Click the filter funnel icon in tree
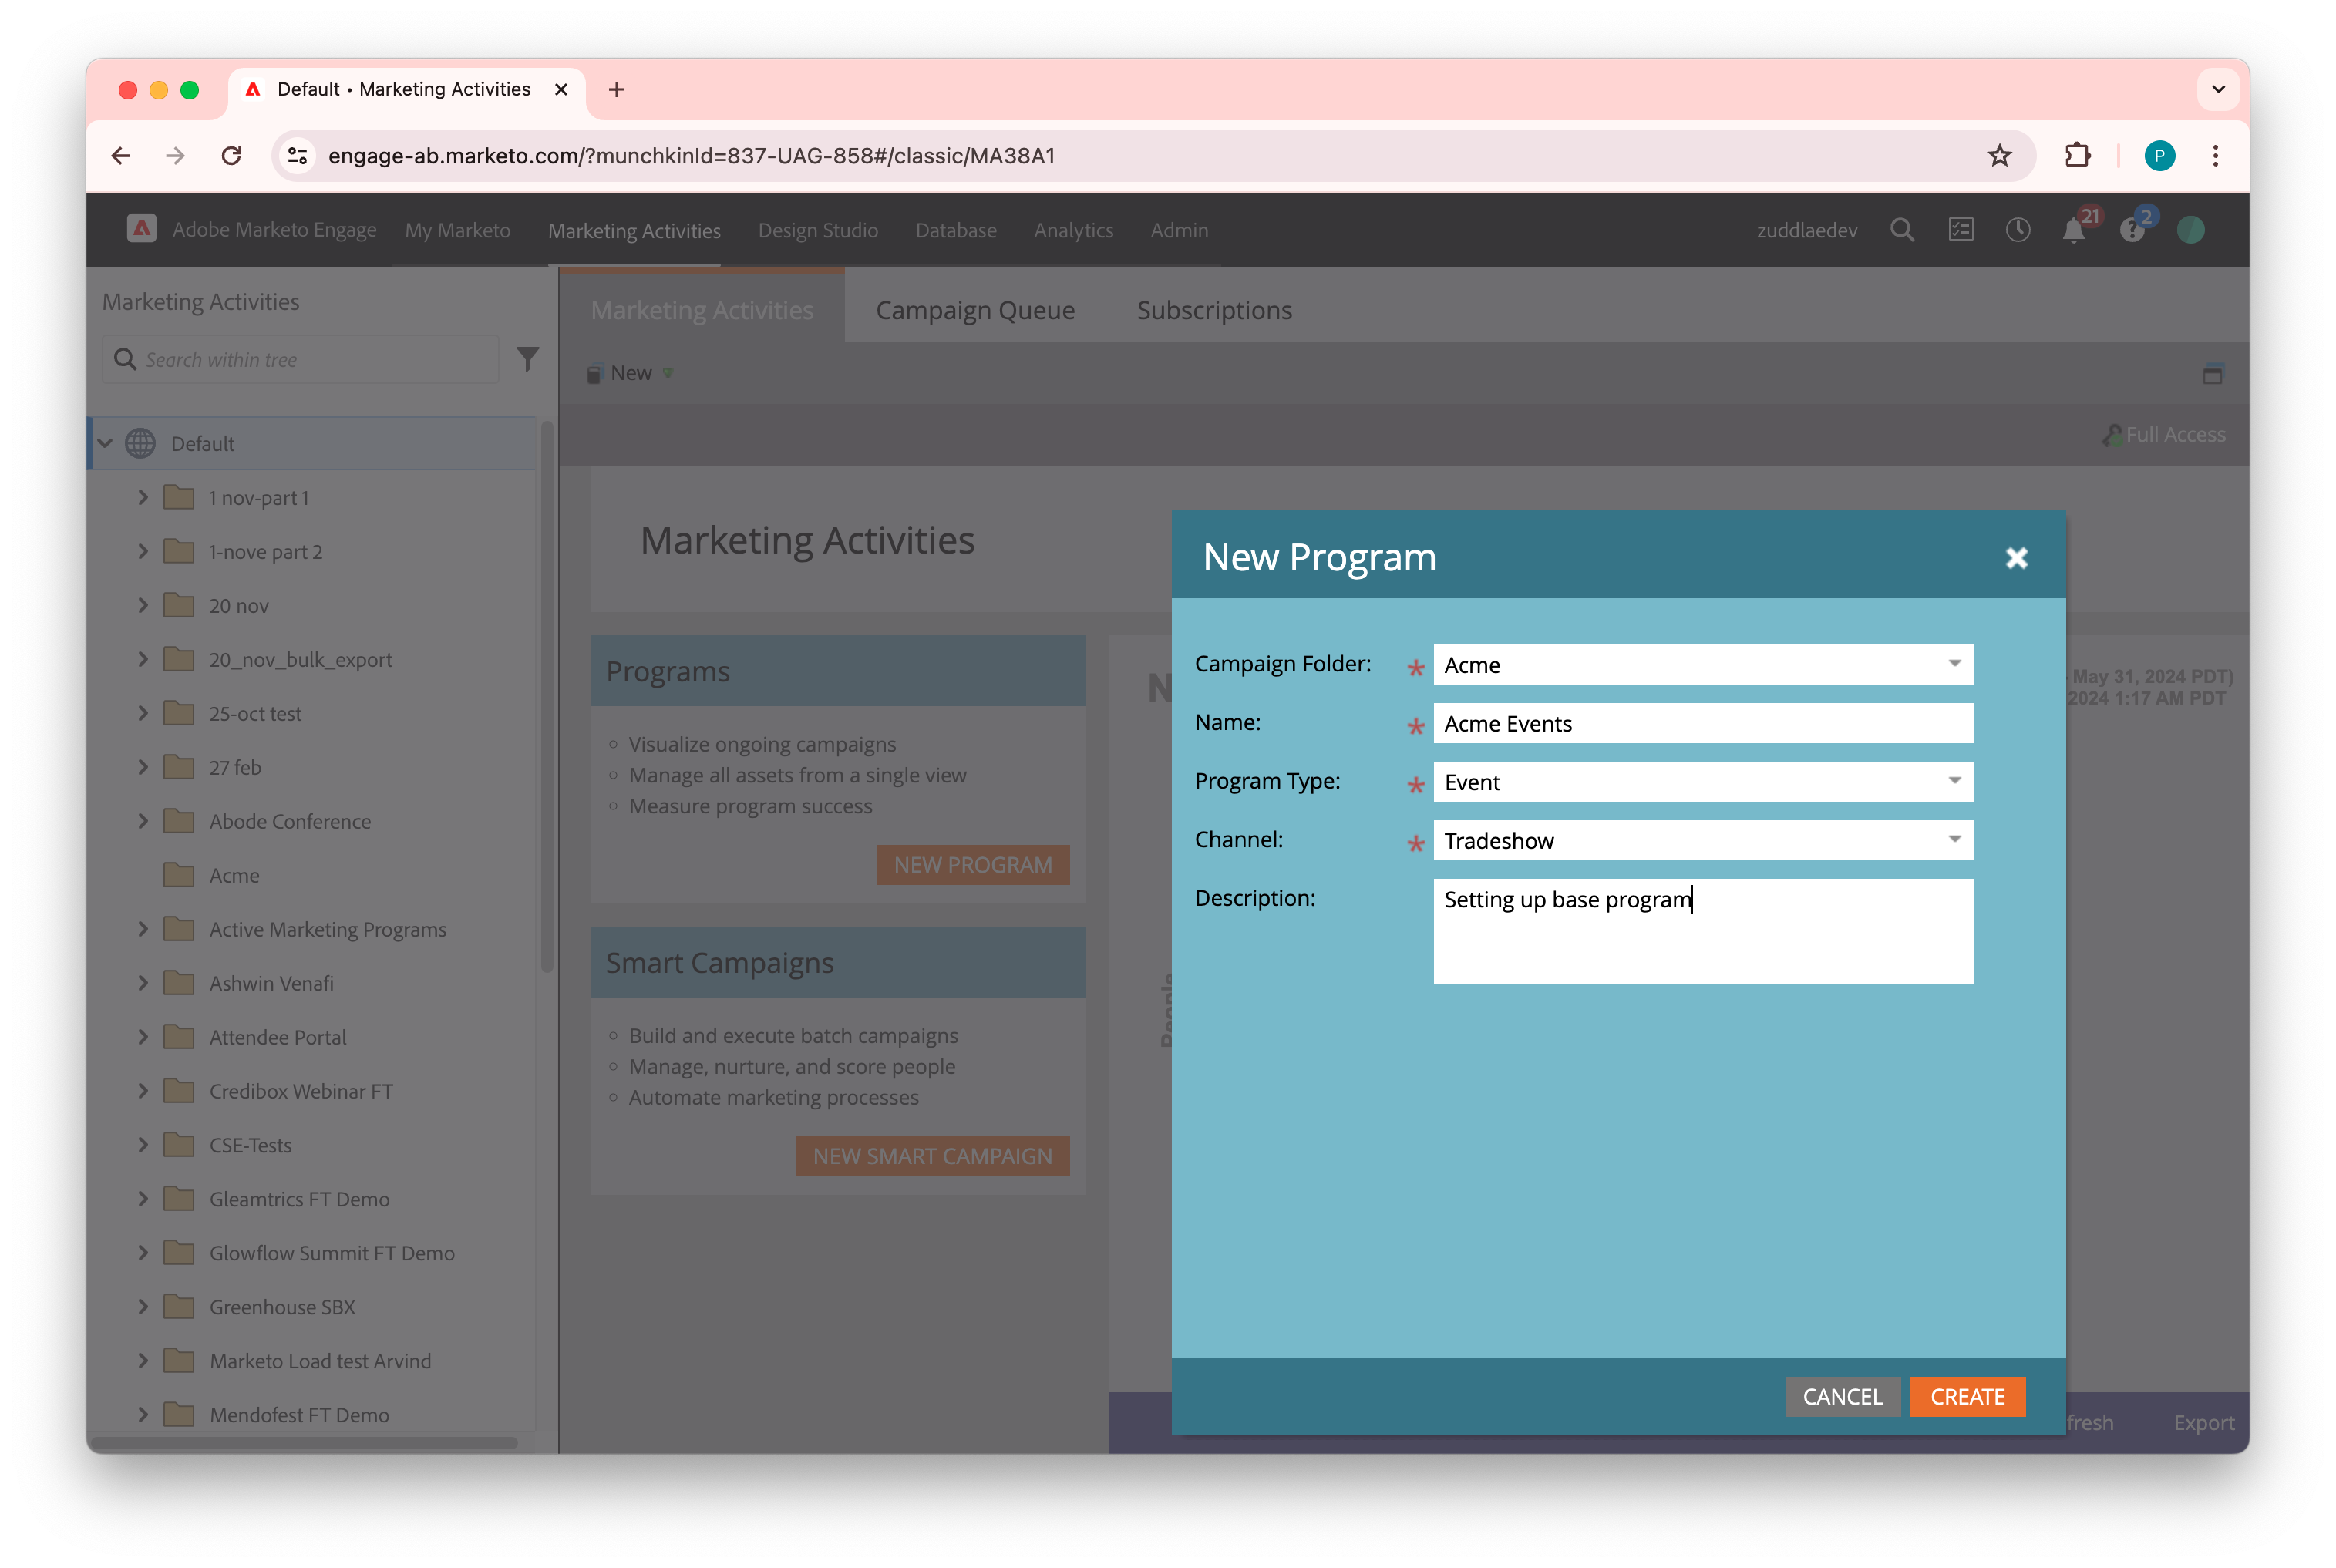This screenshot has height=1568, width=2336. (528, 359)
